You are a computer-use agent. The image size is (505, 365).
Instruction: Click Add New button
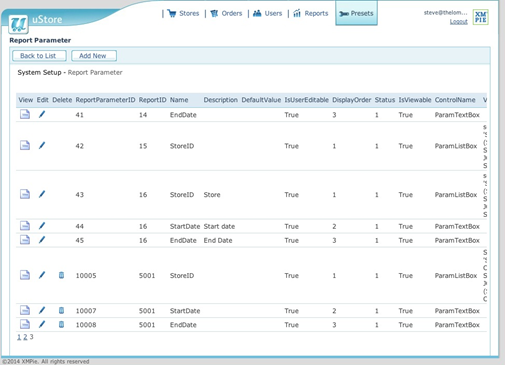(x=94, y=56)
